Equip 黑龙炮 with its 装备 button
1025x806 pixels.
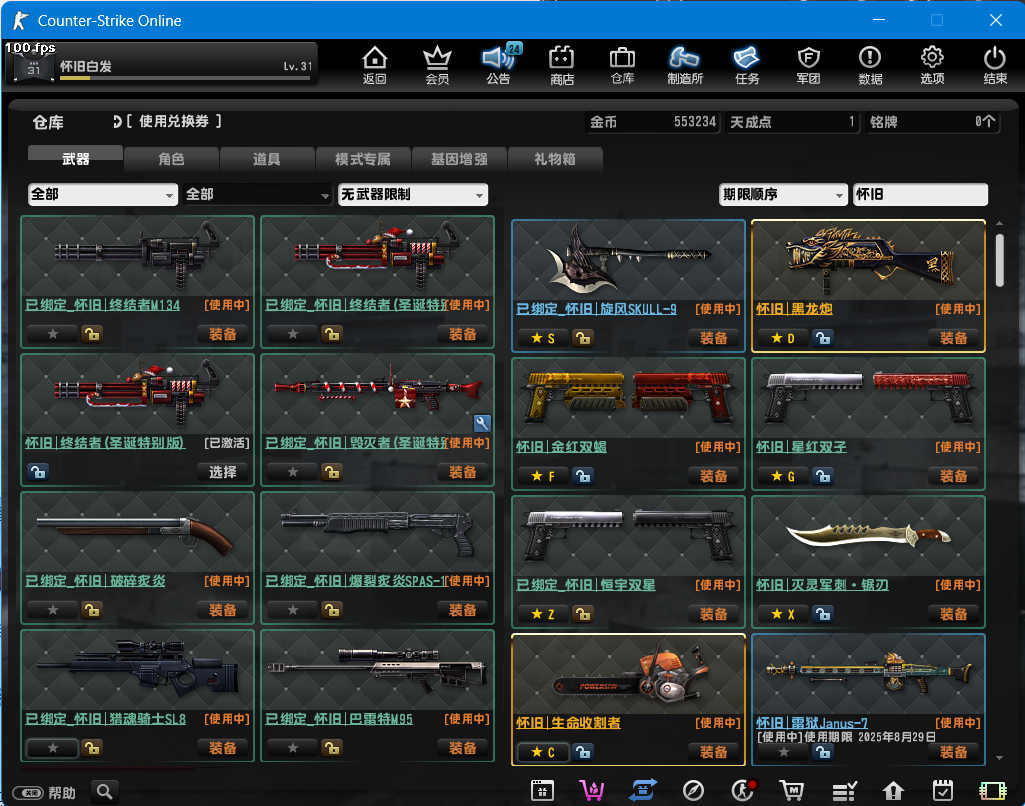tap(953, 338)
